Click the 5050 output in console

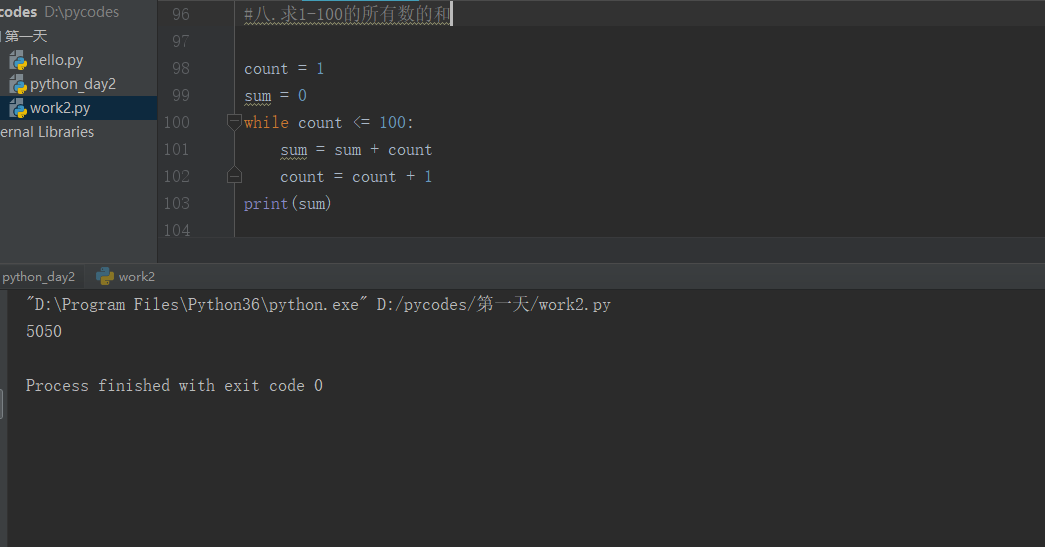pos(44,331)
